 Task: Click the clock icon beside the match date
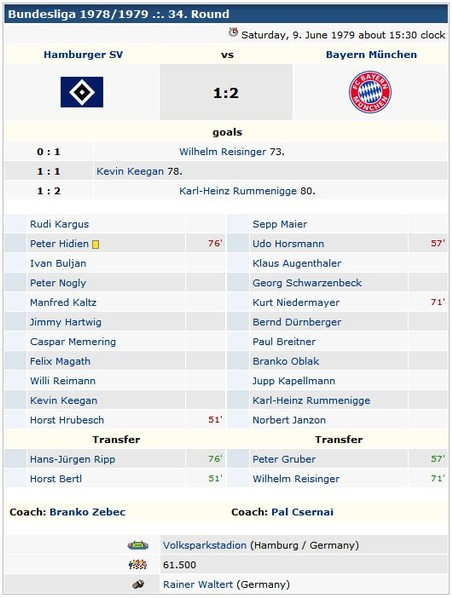(233, 32)
